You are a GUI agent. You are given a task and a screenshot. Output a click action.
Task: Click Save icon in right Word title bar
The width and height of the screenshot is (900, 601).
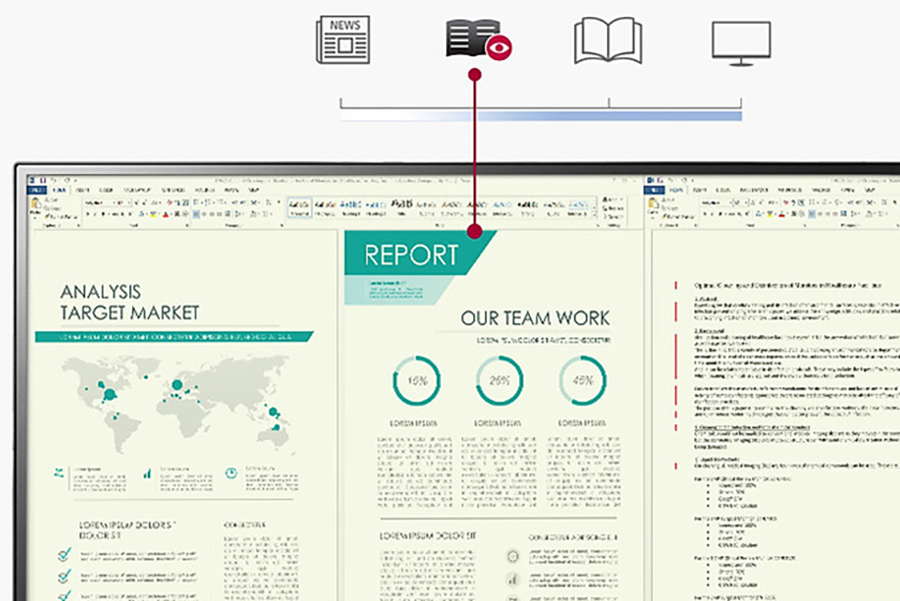660,180
